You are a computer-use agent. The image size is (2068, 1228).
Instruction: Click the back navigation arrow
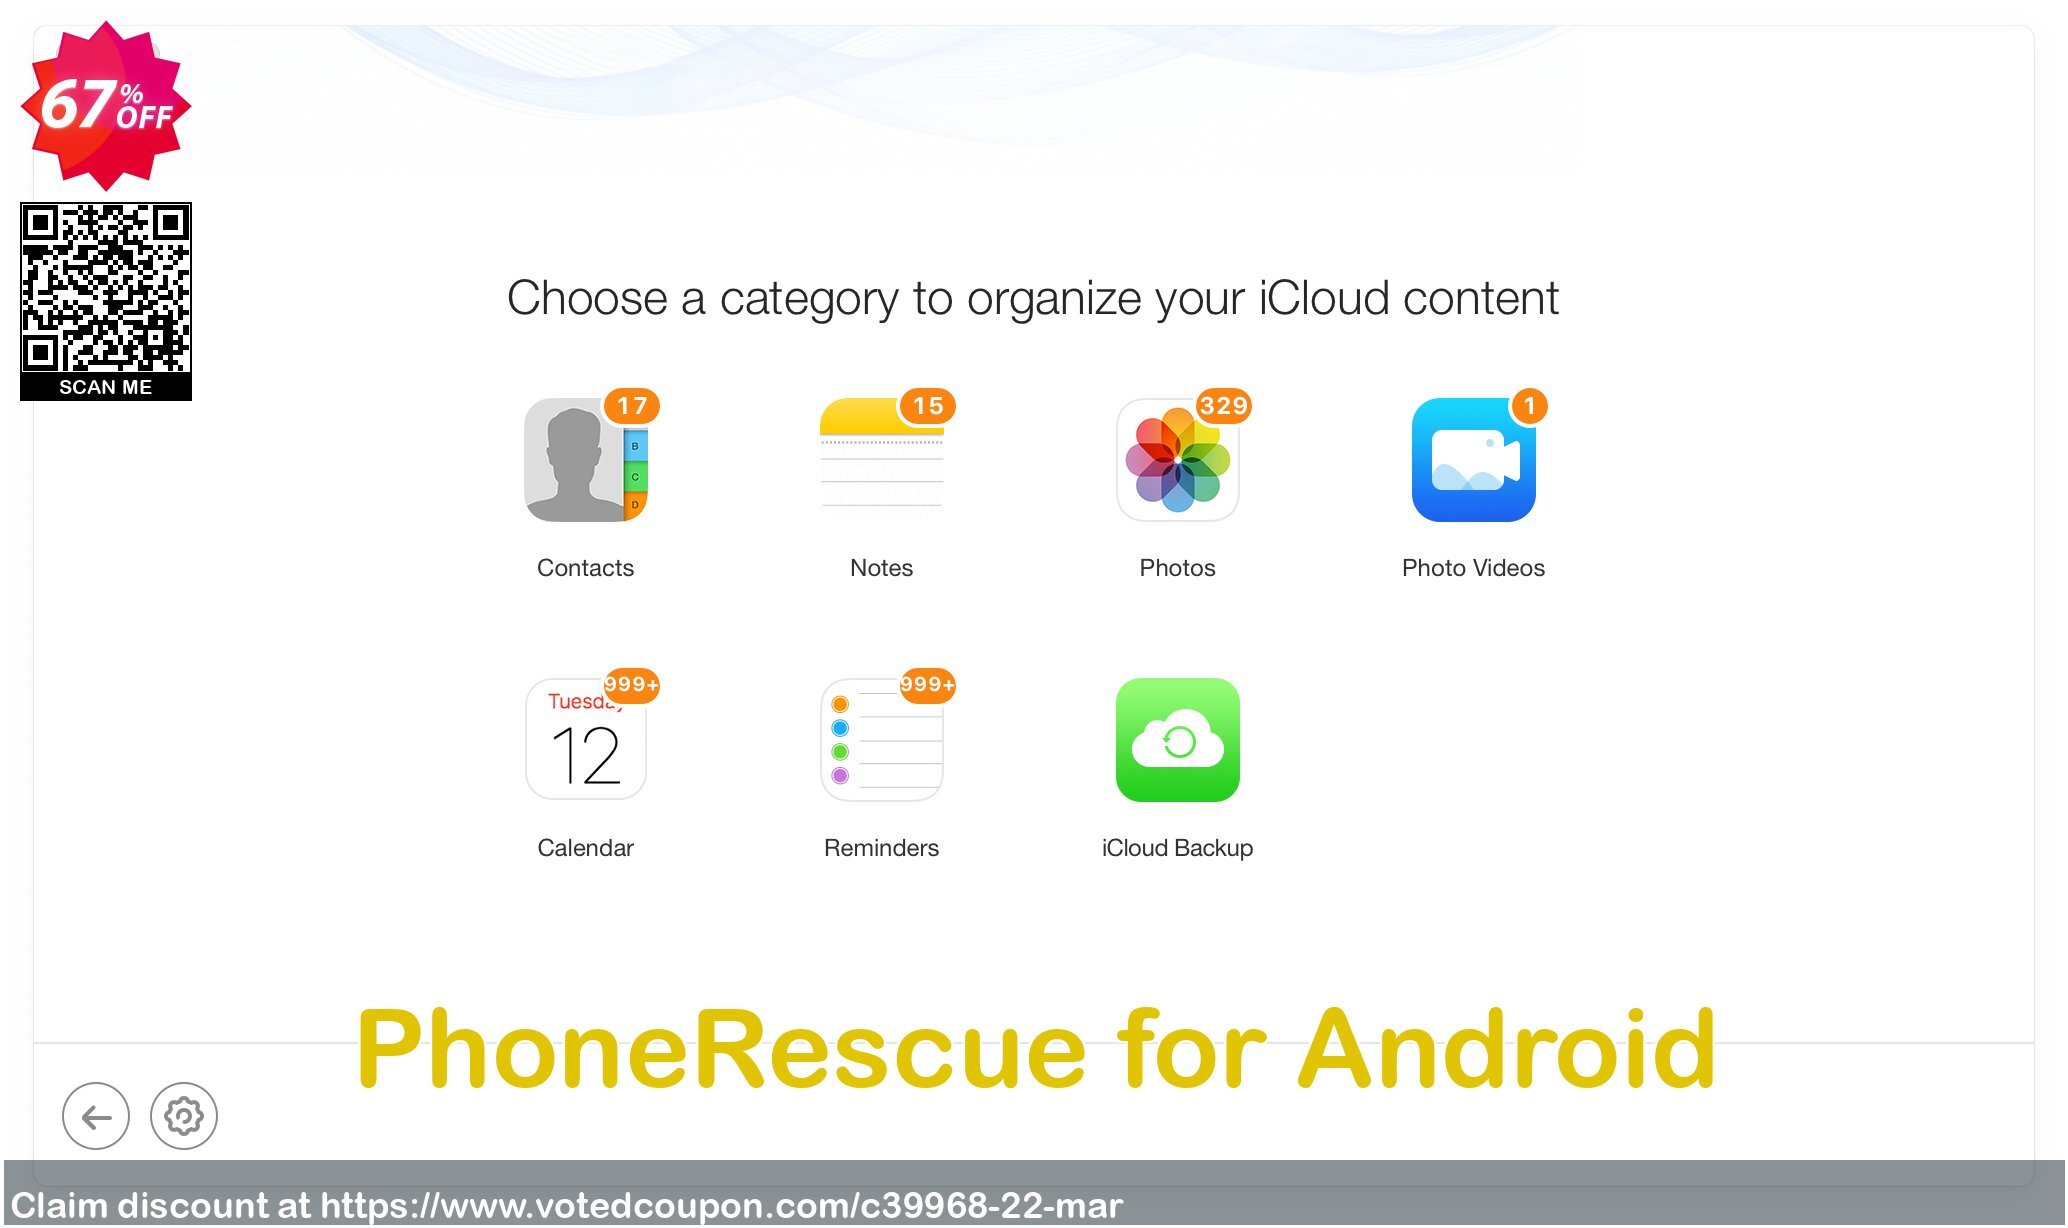pyautogui.click(x=95, y=1115)
